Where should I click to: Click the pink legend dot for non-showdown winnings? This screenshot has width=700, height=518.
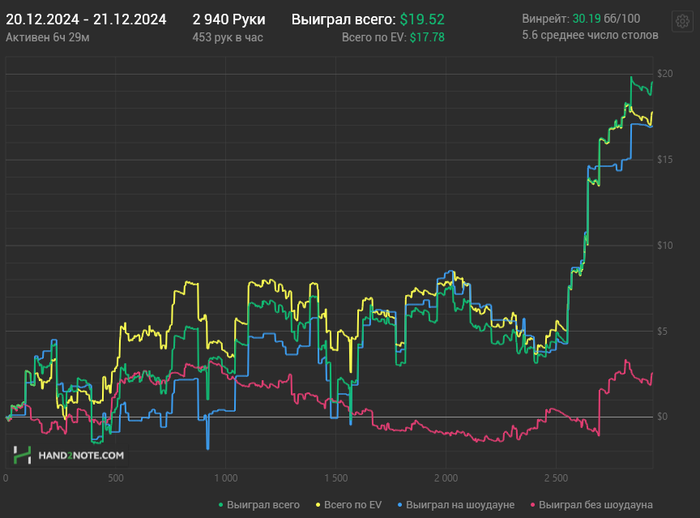(533, 505)
